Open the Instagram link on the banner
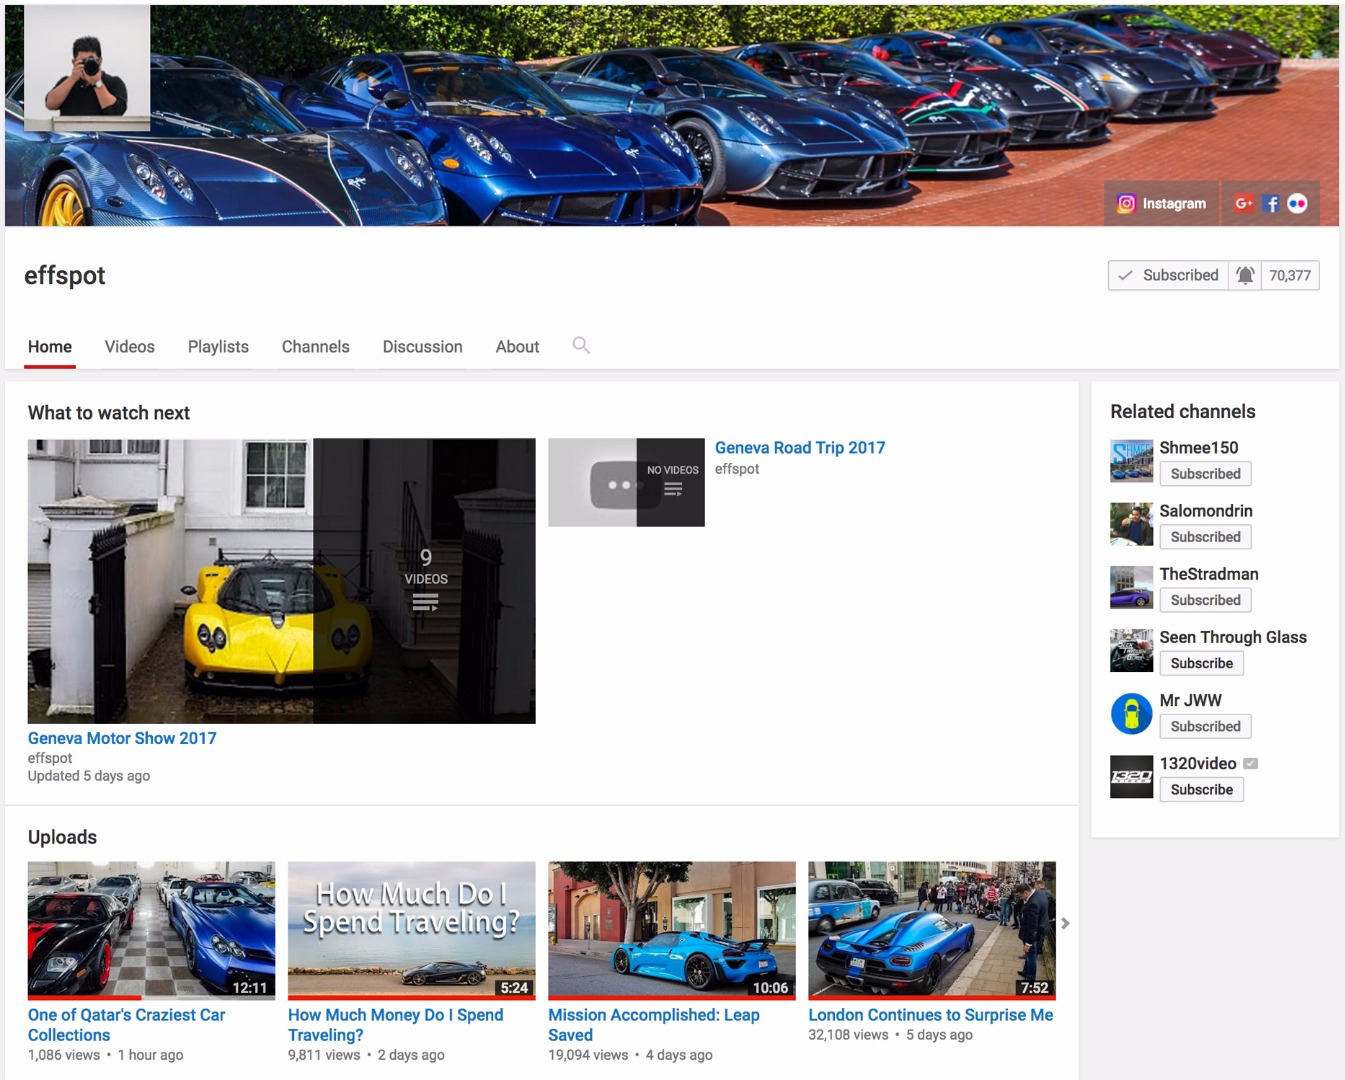The height and width of the screenshot is (1080, 1345). 1162,203
